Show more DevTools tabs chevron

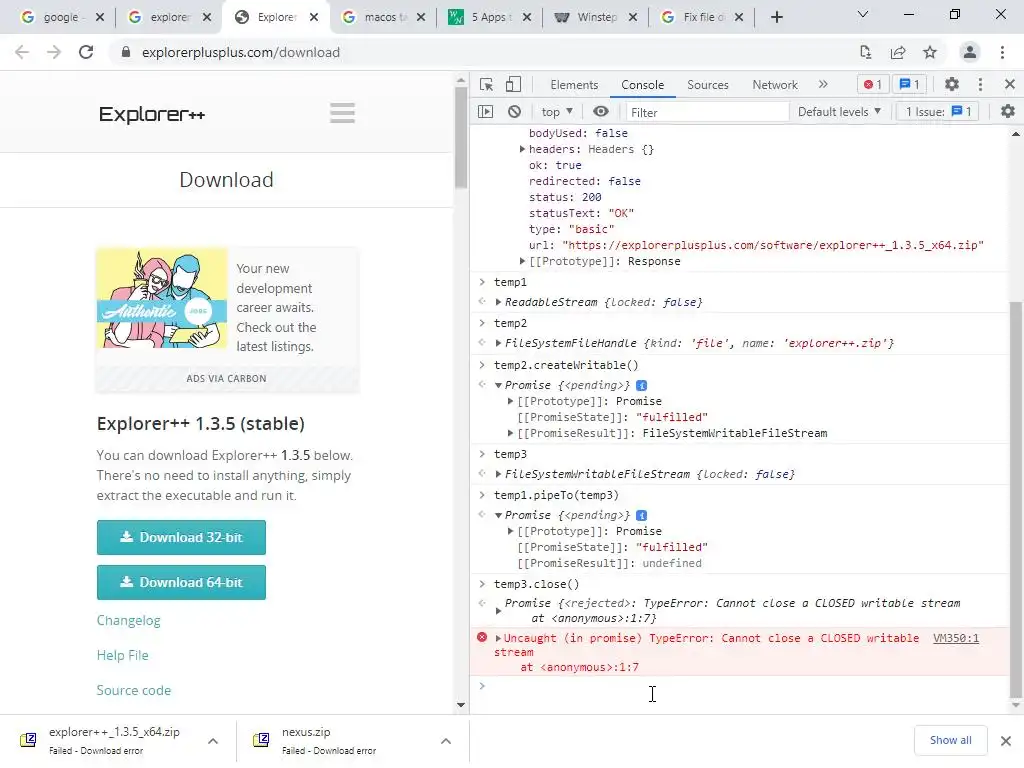[823, 84]
